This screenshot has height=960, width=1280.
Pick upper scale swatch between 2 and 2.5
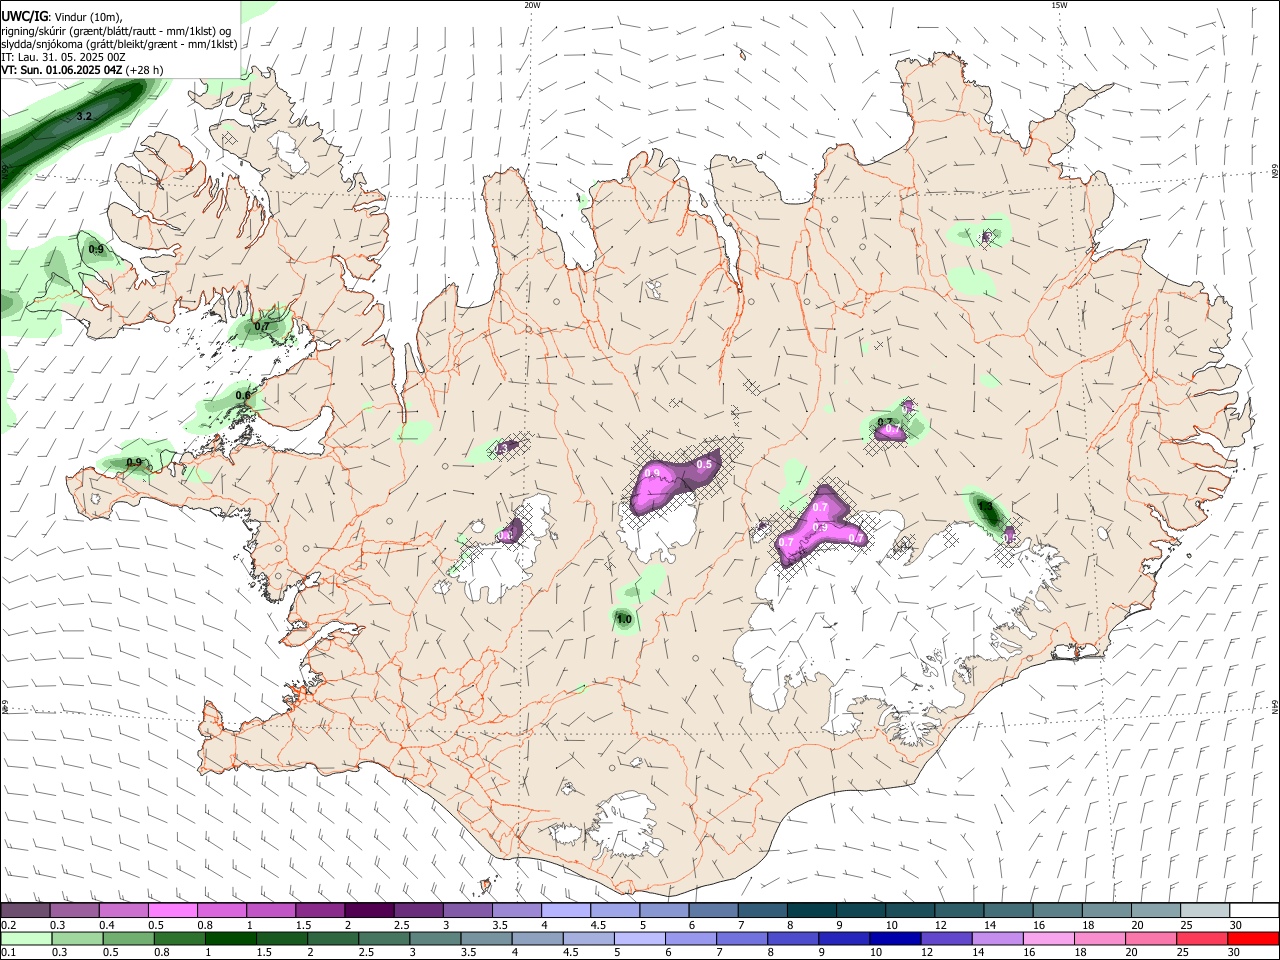[369, 911]
